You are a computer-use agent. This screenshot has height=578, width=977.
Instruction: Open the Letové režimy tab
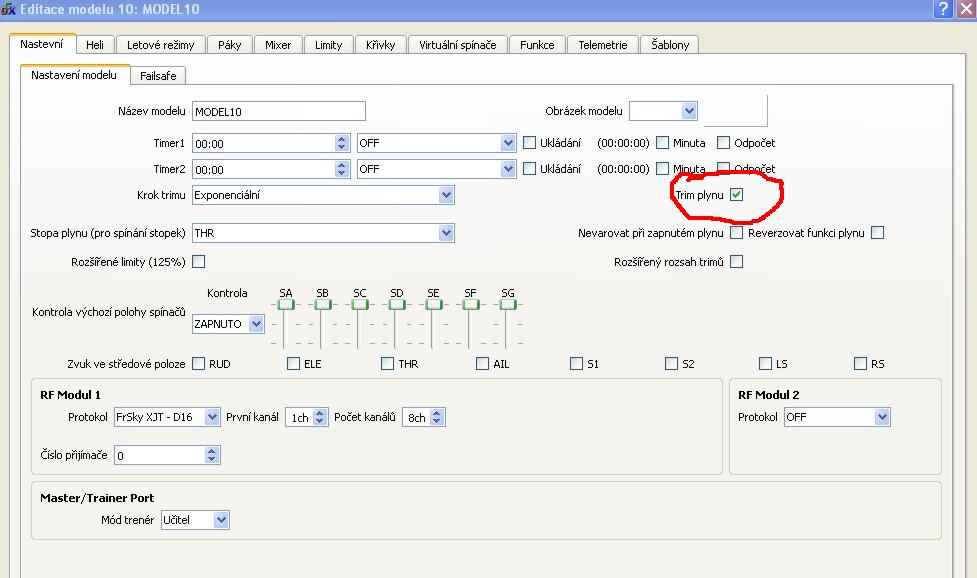click(x=161, y=45)
